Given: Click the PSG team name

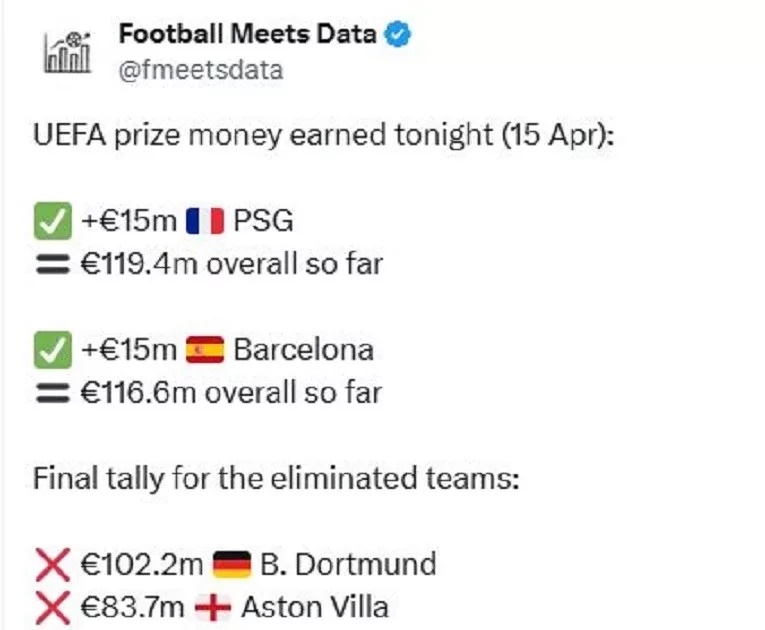Looking at the screenshot, I should [264, 221].
